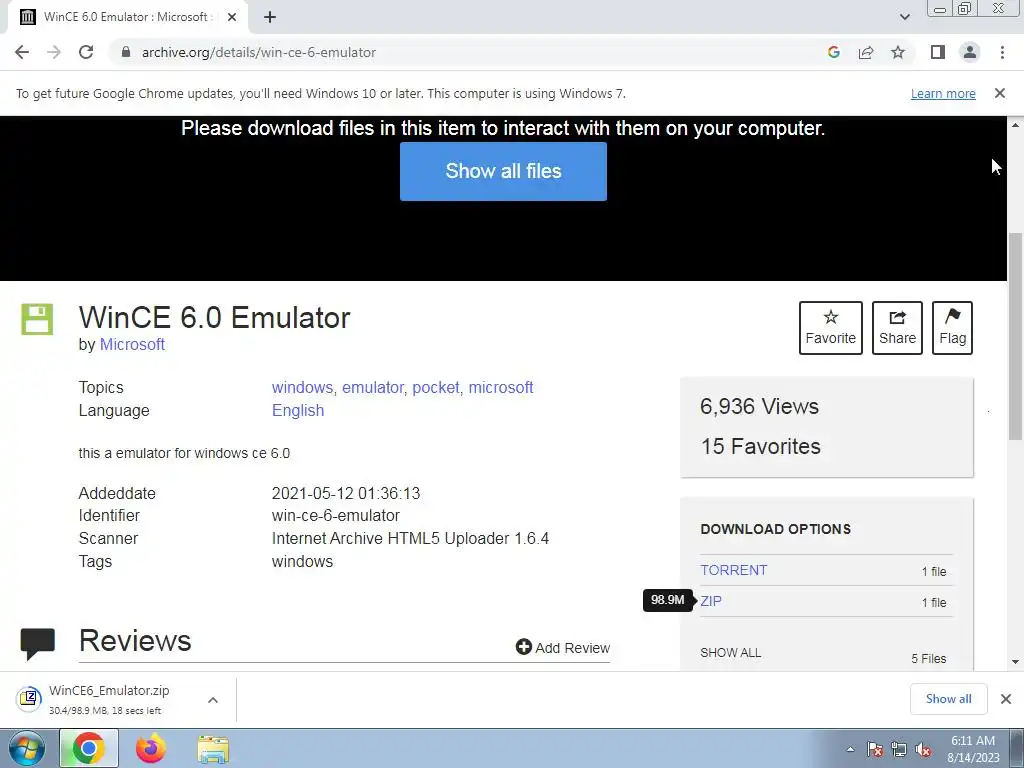Open Chrome side panel
This screenshot has width=1024, height=768.
(938, 52)
